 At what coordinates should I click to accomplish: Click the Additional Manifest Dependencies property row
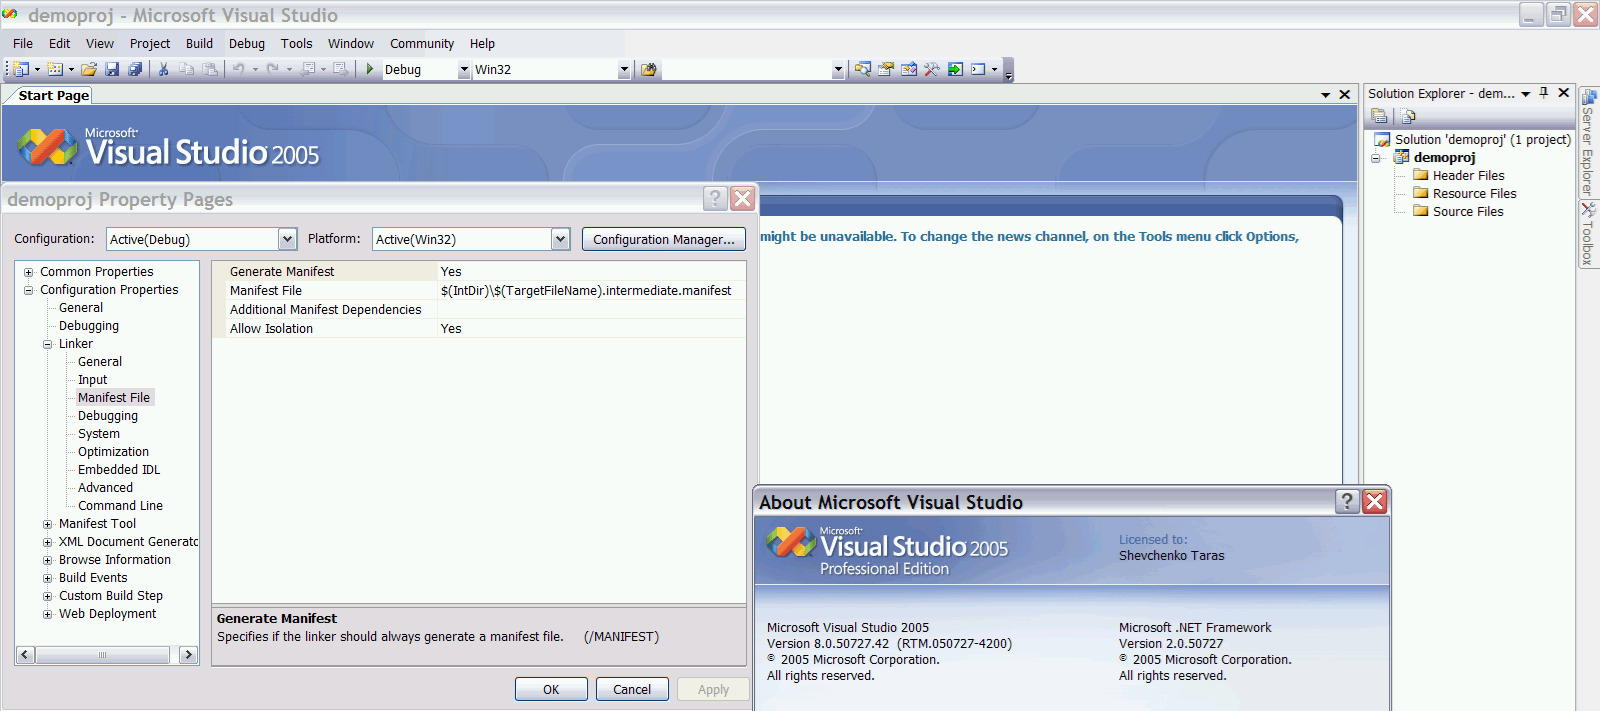click(x=479, y=310)
